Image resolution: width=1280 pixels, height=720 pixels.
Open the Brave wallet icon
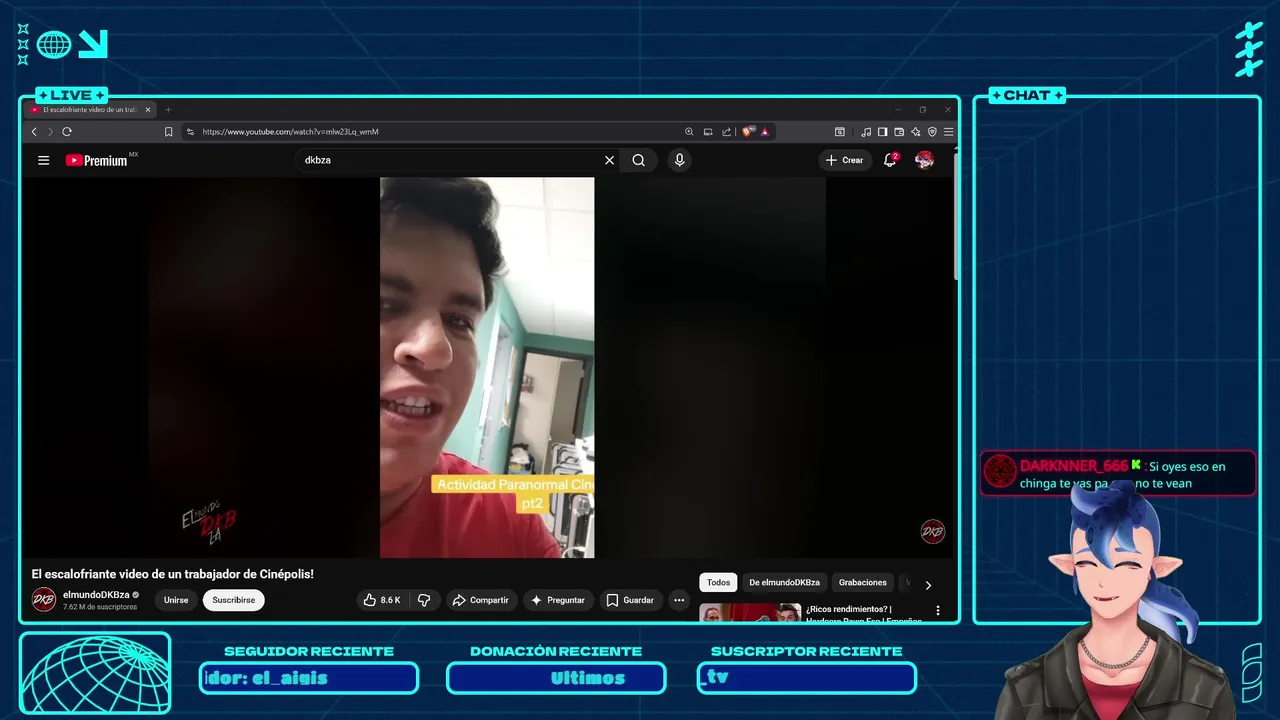899,132
